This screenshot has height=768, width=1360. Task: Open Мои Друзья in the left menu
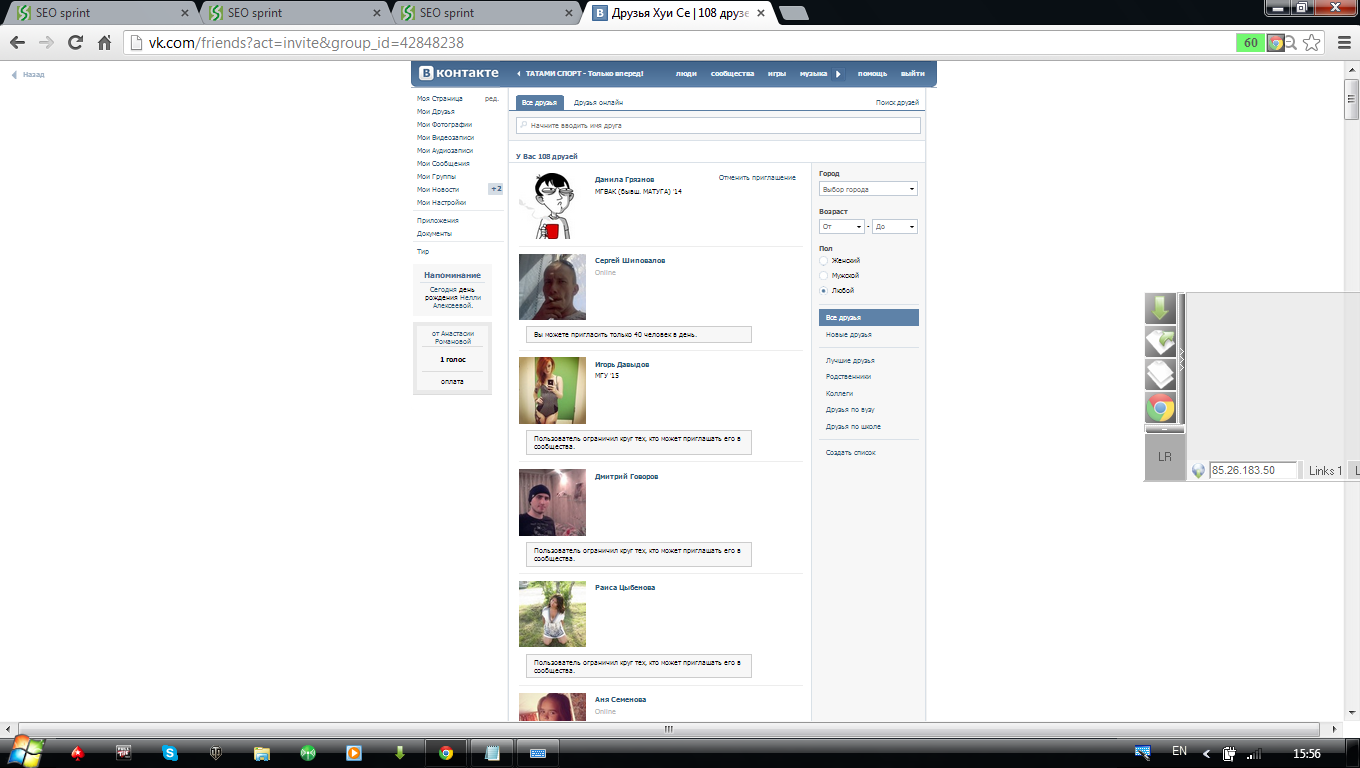tap(436, 111)
